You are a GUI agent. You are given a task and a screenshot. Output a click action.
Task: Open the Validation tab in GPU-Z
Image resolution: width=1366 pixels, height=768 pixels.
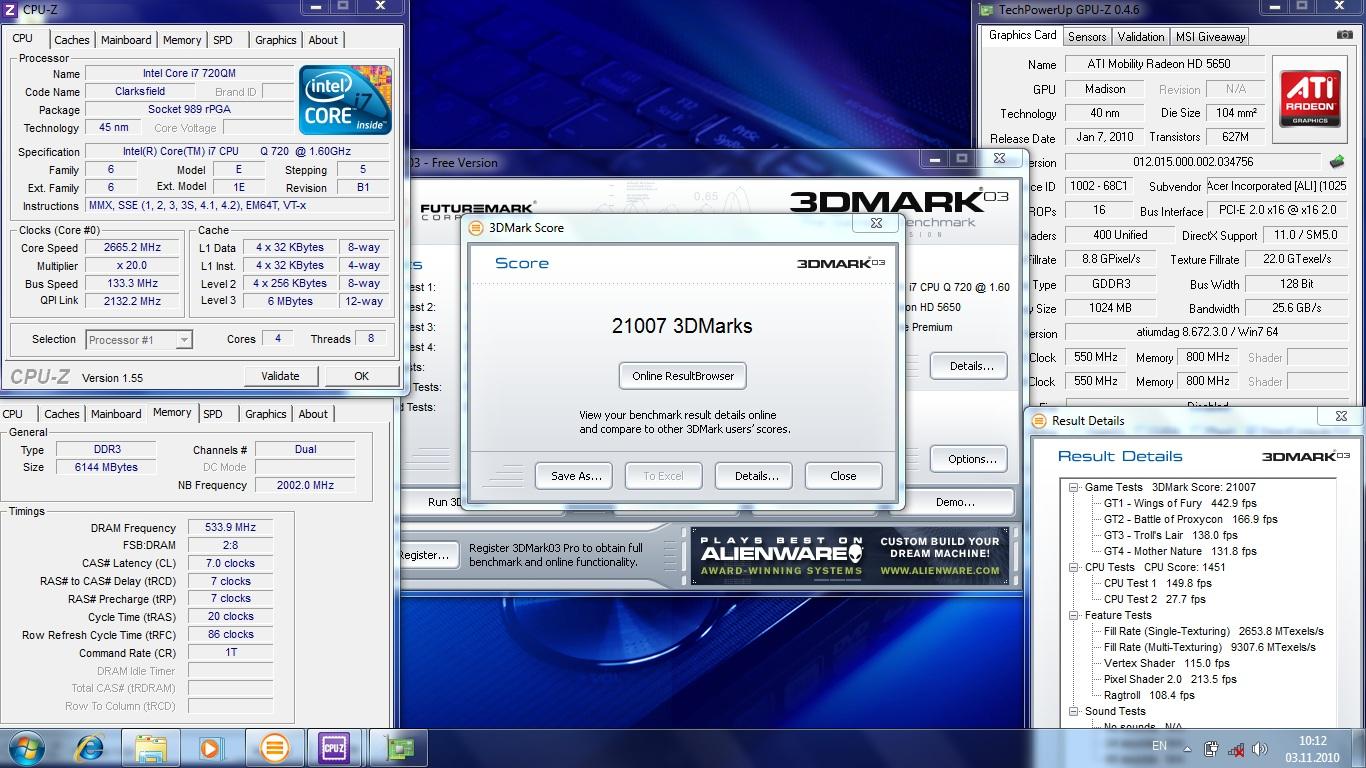pyautogui.click(x=1141, y=37)
